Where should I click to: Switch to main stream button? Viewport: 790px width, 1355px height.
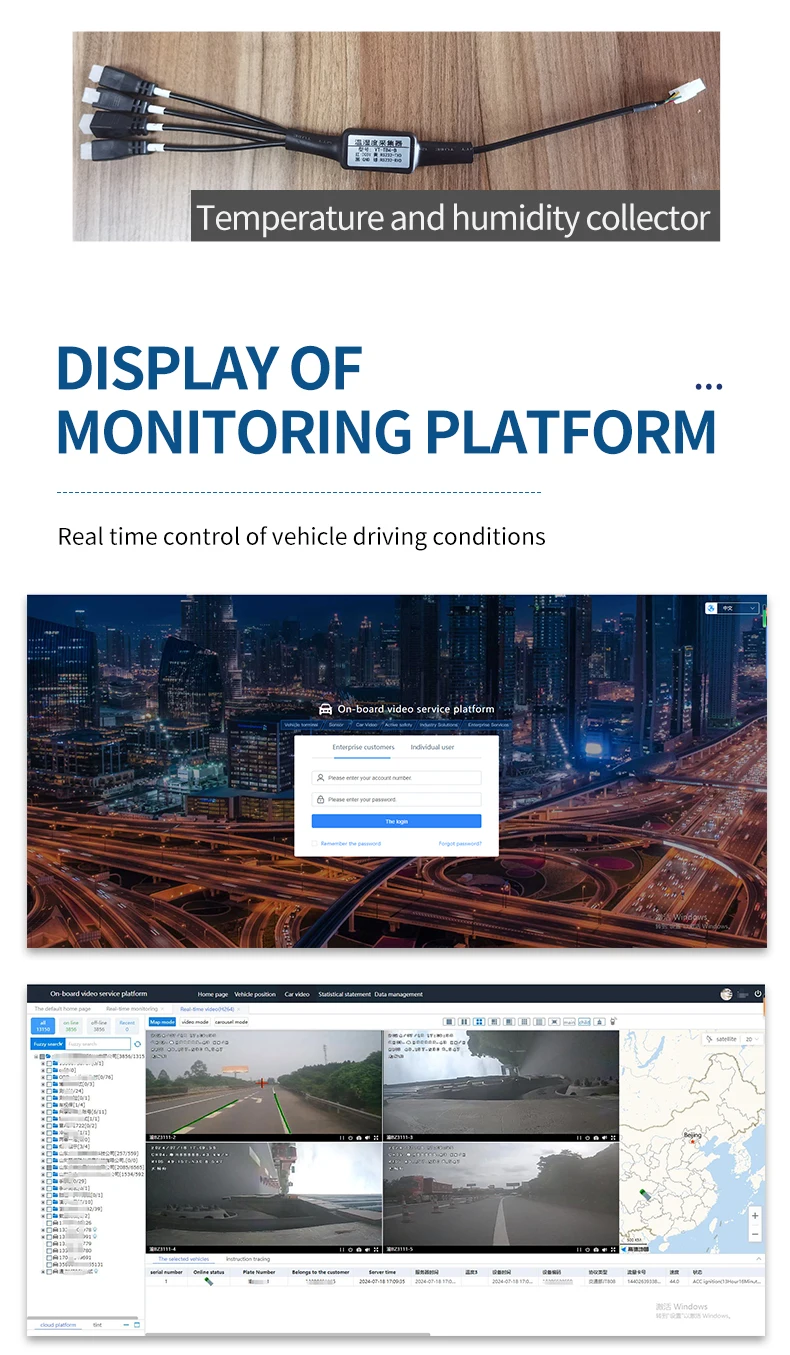click(x=569, y=1022)
